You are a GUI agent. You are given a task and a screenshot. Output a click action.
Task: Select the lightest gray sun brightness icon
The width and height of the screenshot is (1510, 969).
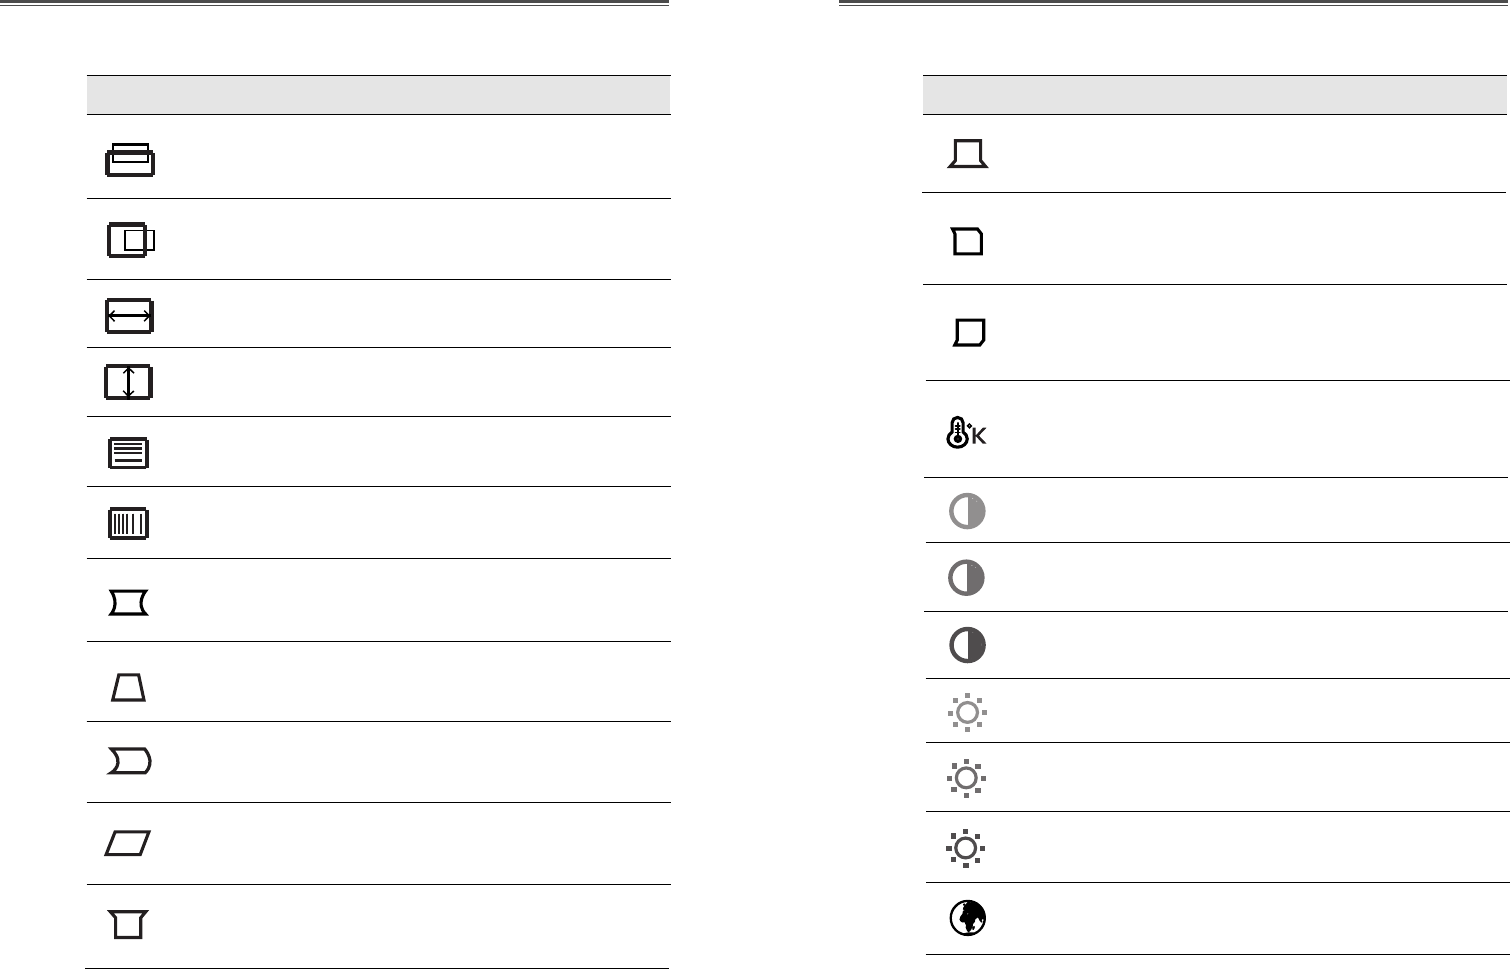pyautogui.click(x=967, y=713)
